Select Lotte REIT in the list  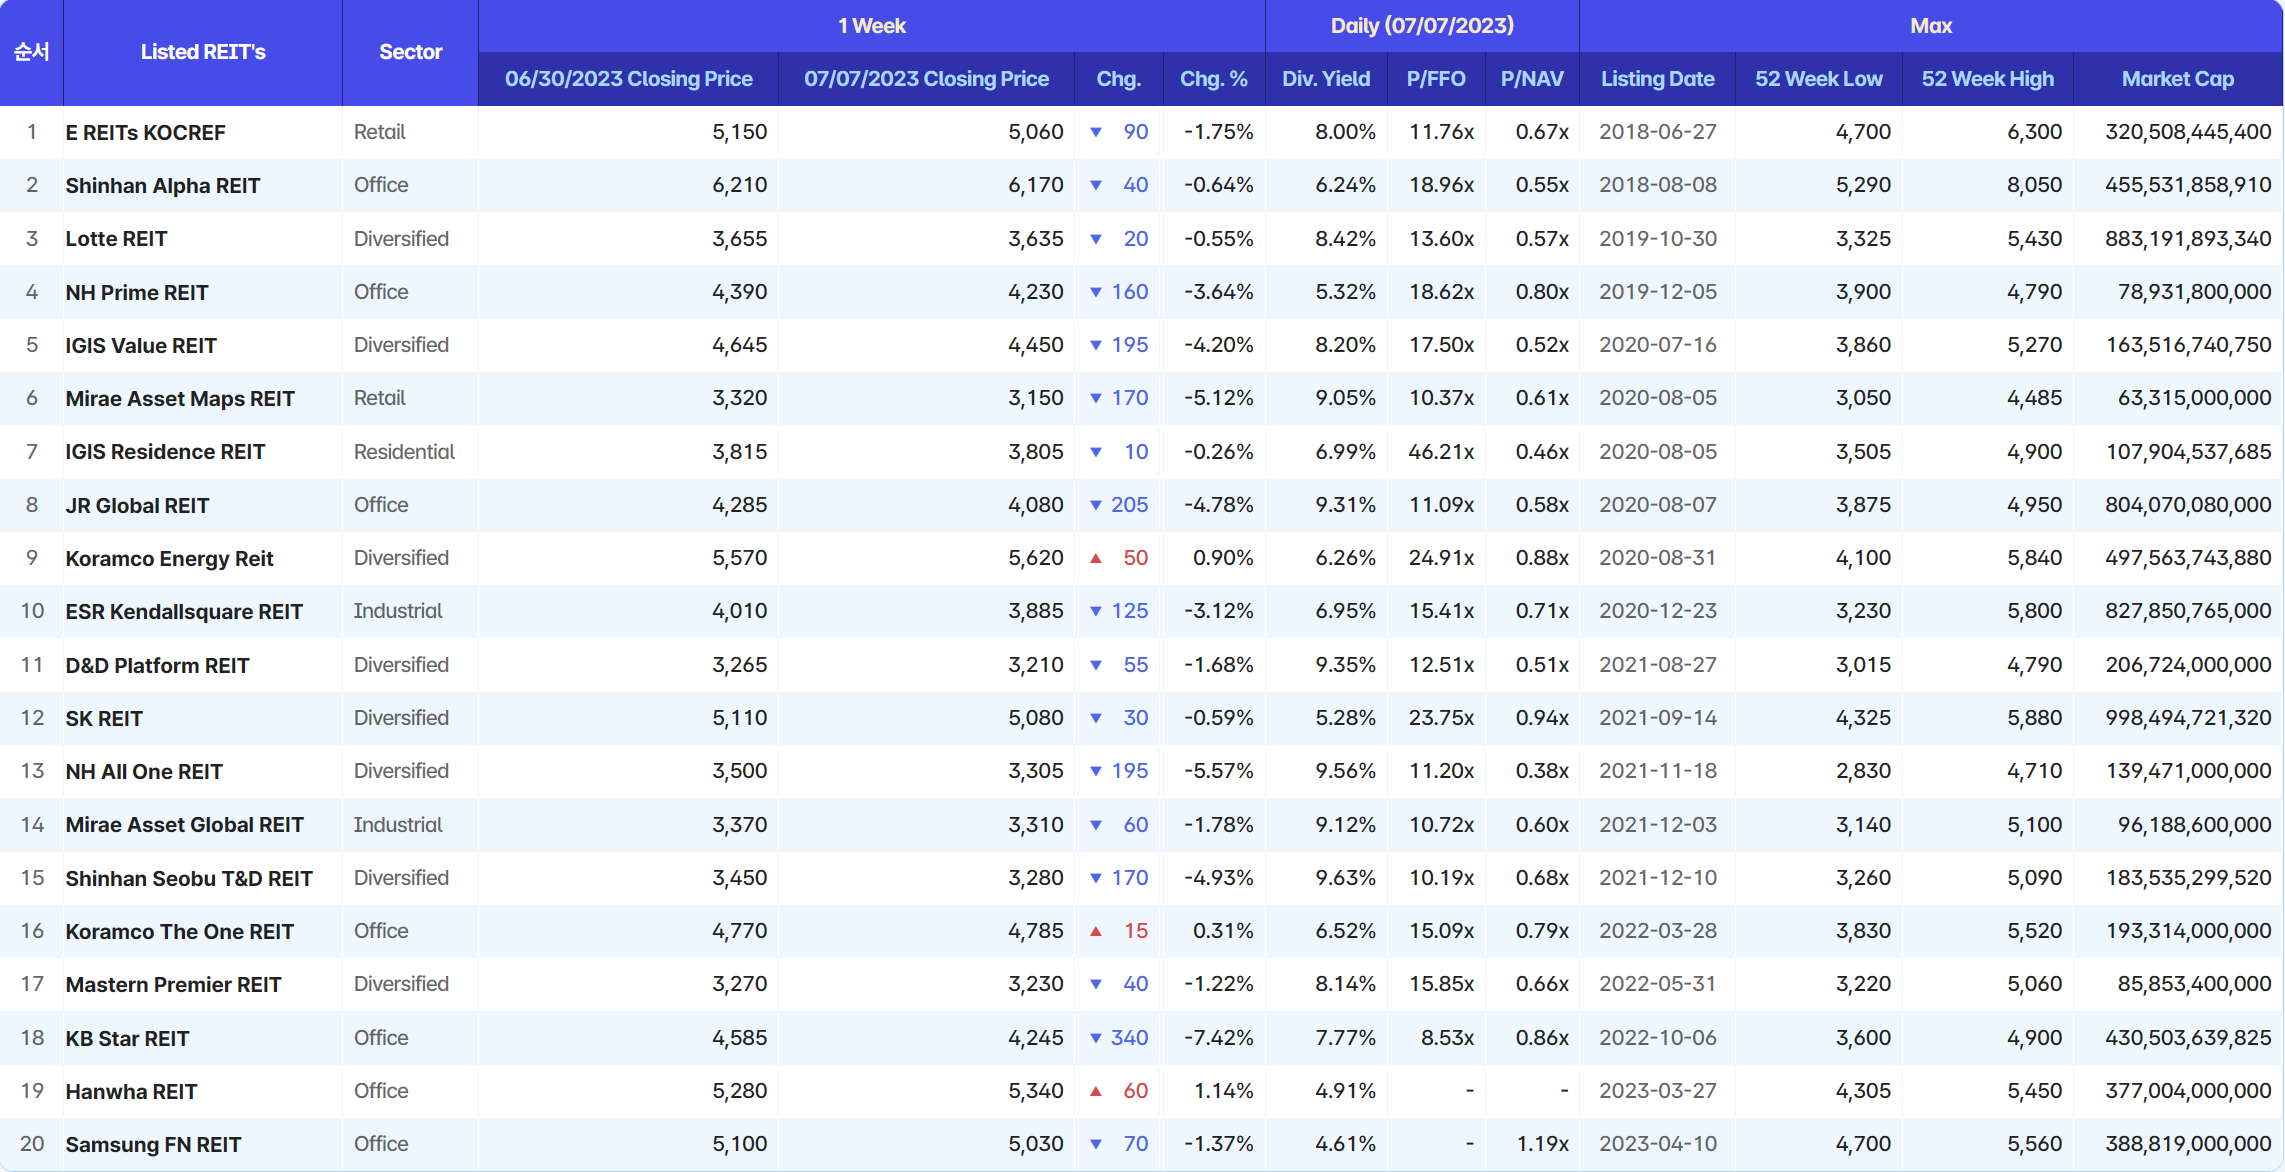[x=117, y=239]
